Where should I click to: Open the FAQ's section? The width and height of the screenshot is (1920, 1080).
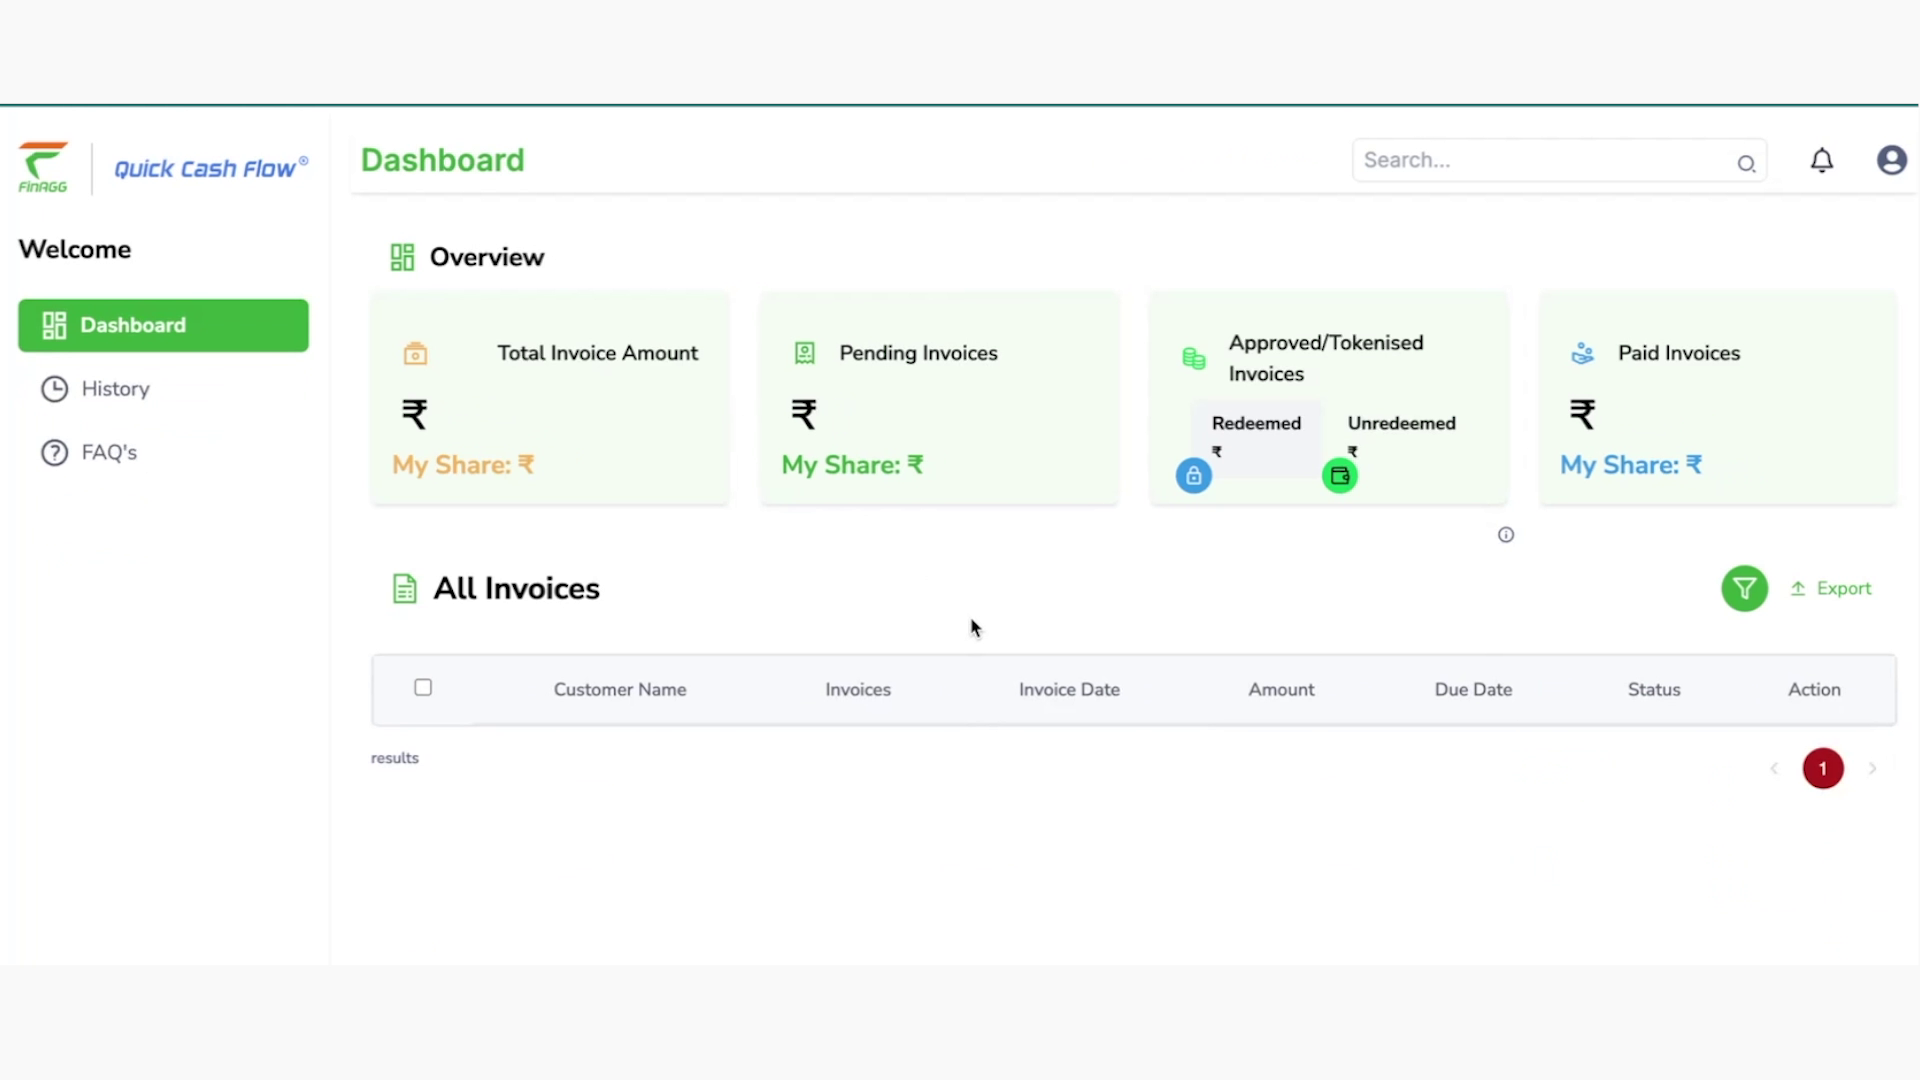(108, 452)
